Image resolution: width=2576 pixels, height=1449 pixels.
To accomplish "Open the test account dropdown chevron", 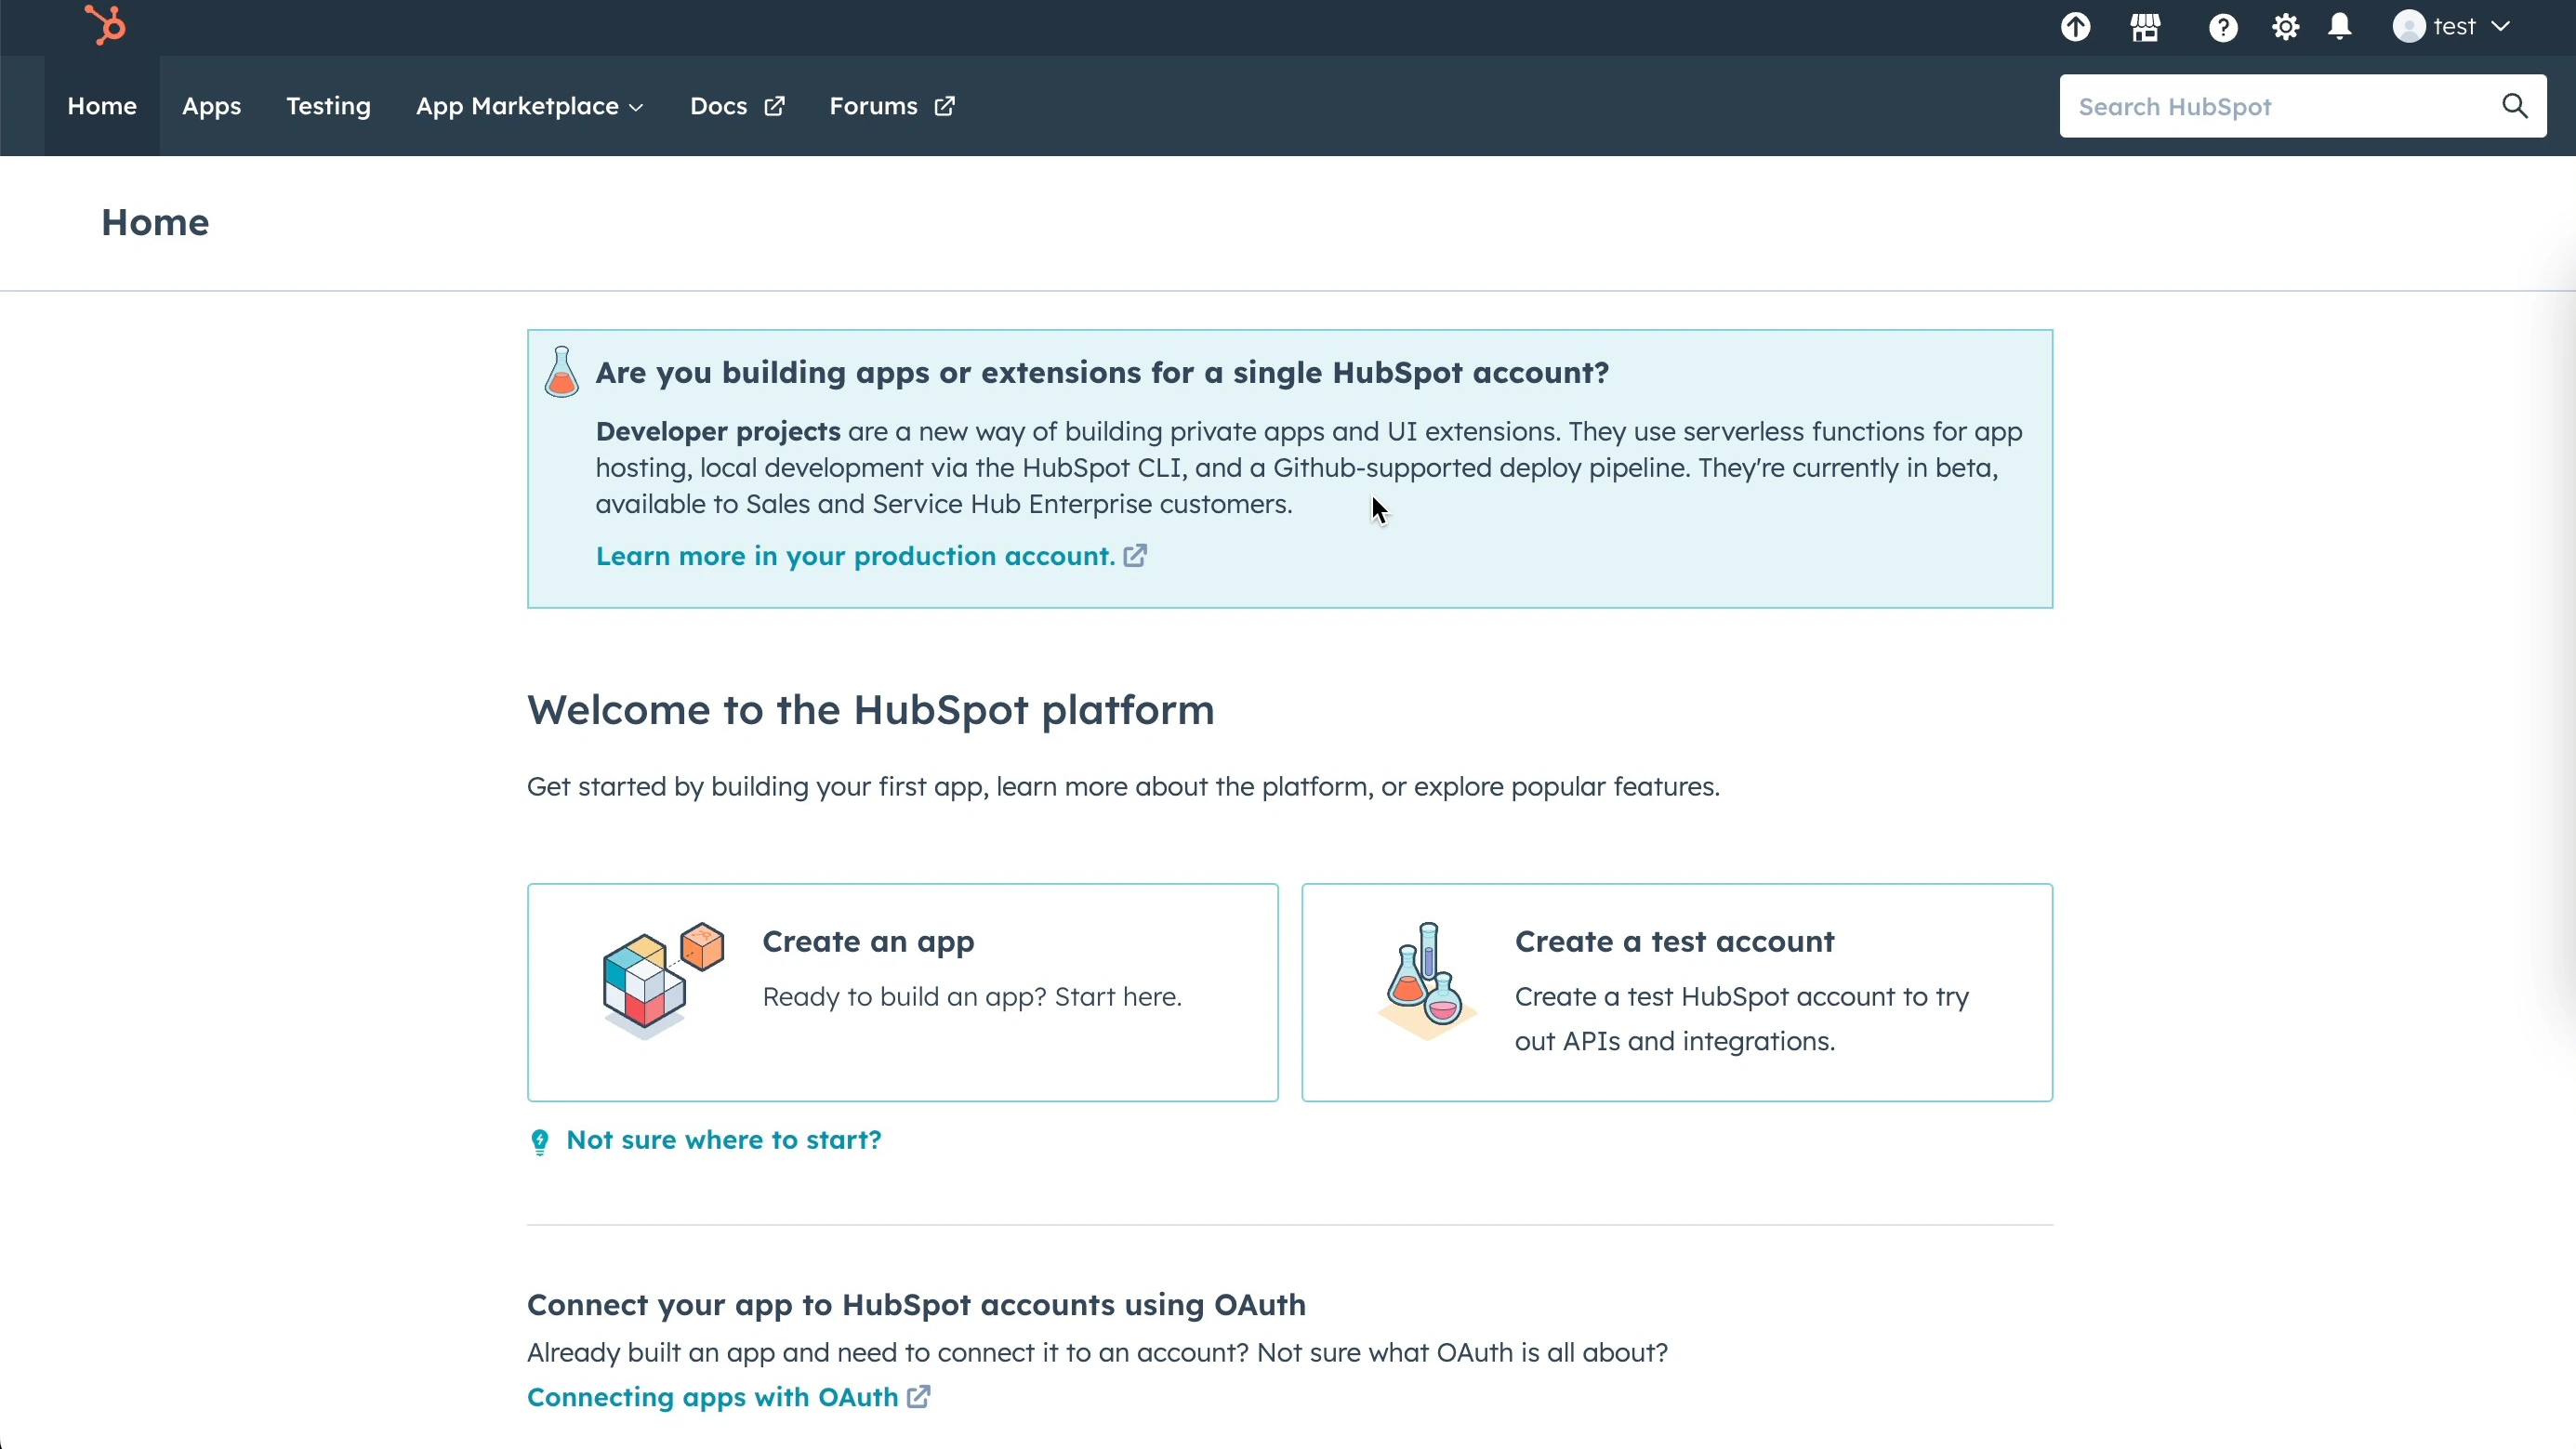I will click(x=2501, y=26).
